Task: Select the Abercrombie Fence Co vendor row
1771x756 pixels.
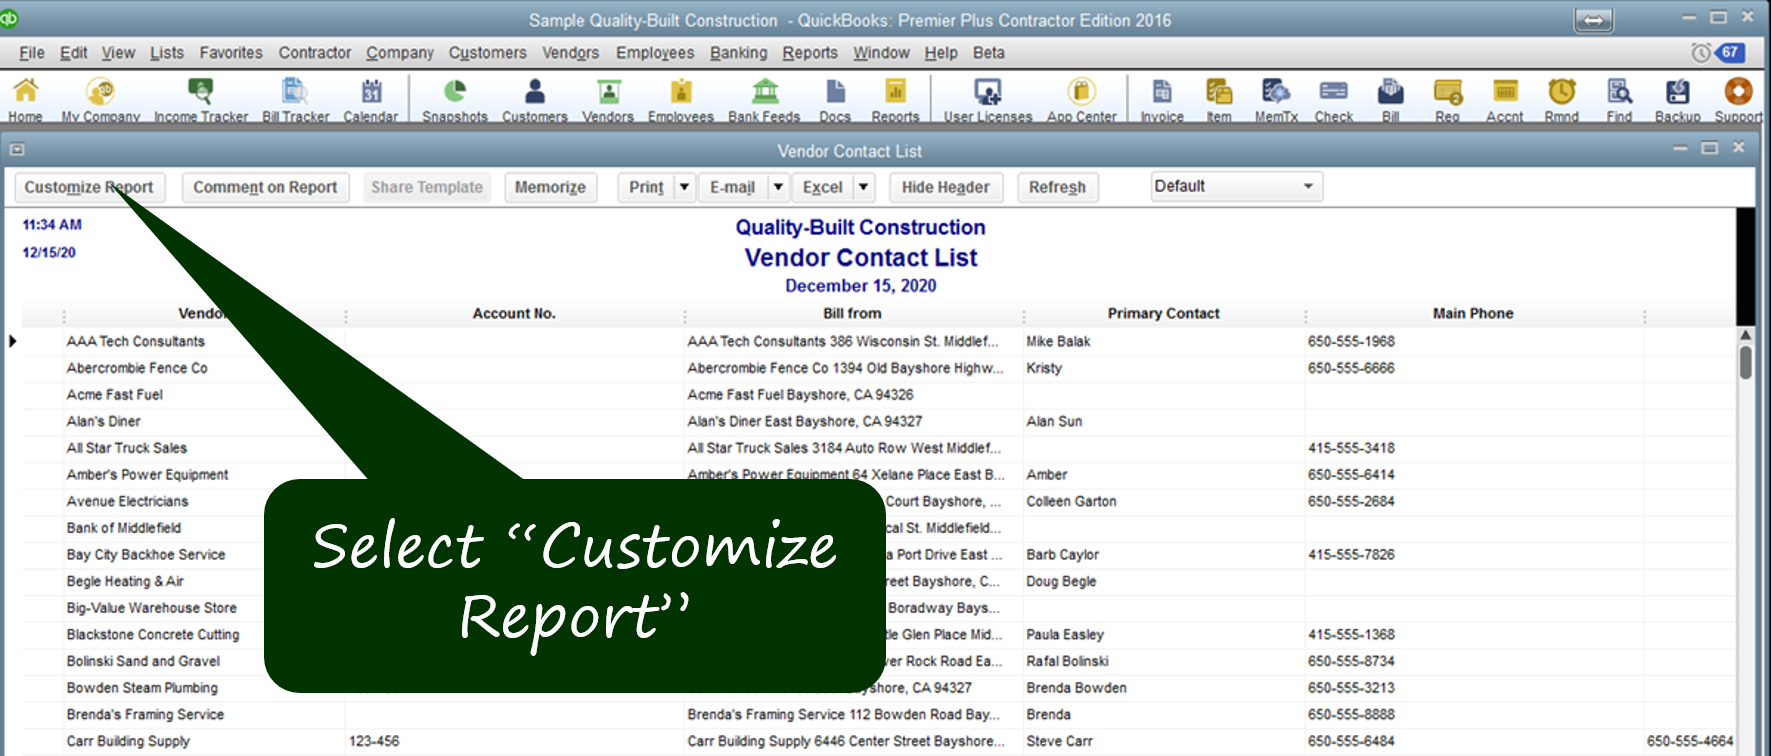Action: coord(137,368)
